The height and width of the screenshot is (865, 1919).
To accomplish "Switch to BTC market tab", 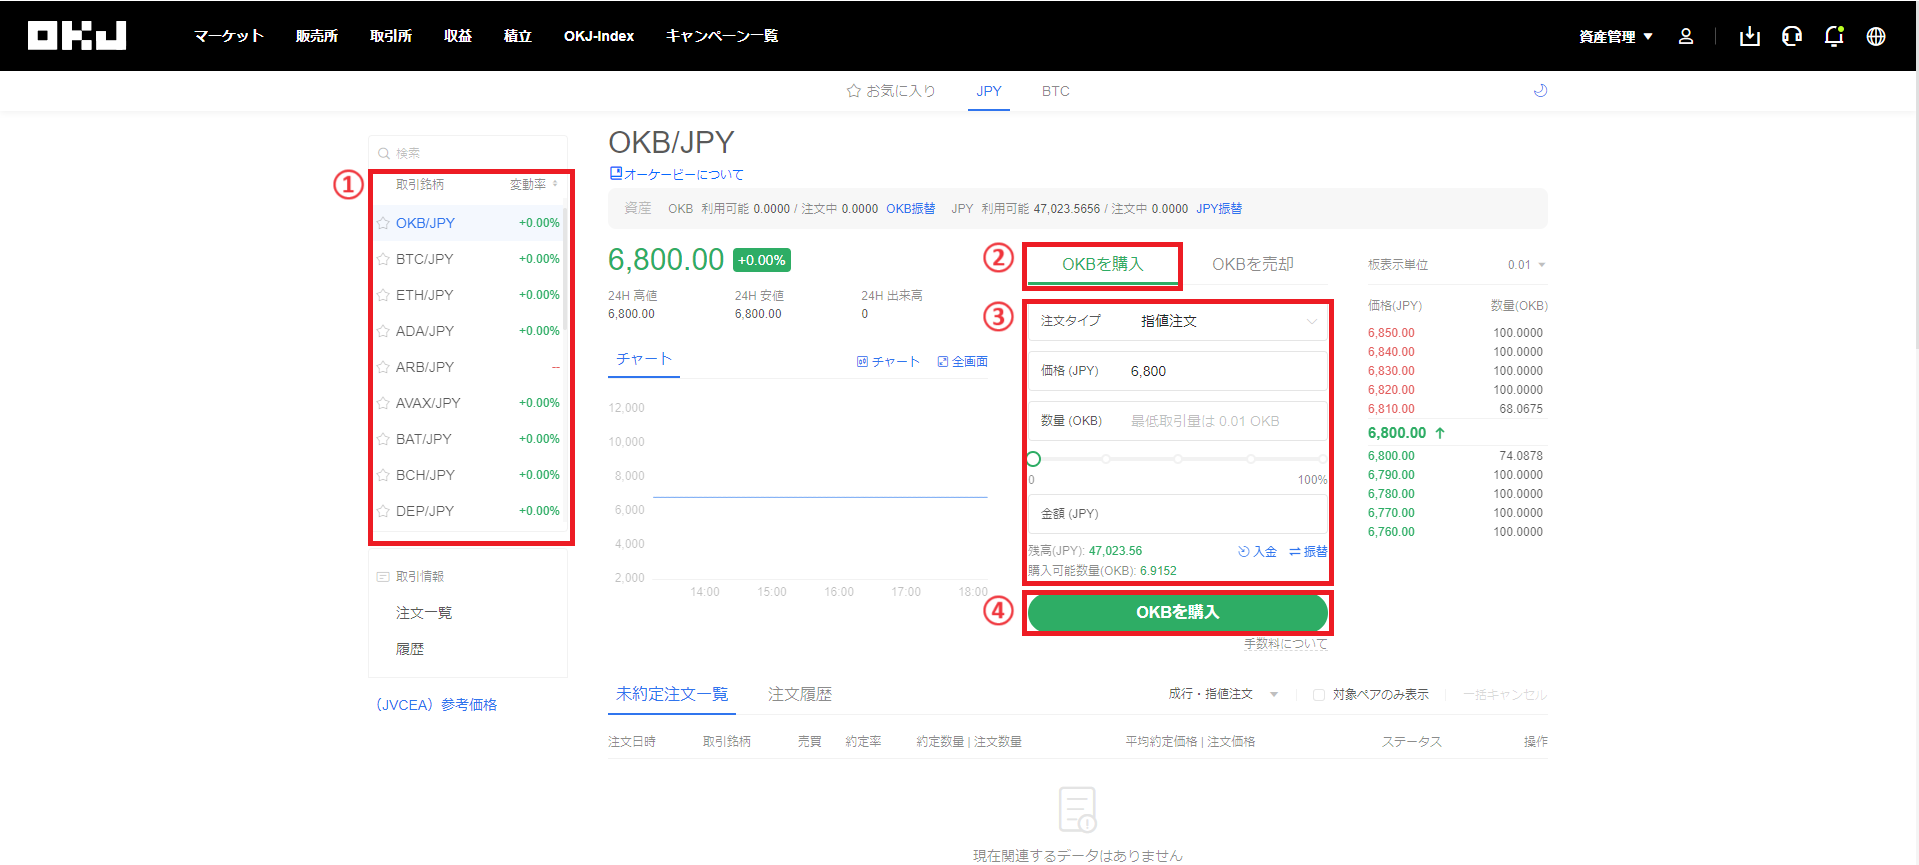I will [1056, 91].
